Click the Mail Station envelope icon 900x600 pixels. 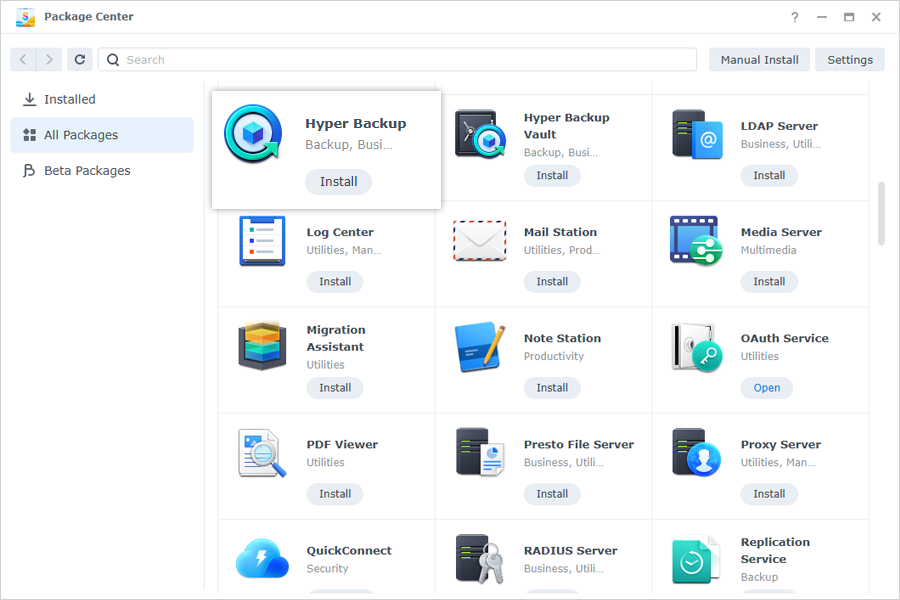pyautogui.click(x=480, y=241)
